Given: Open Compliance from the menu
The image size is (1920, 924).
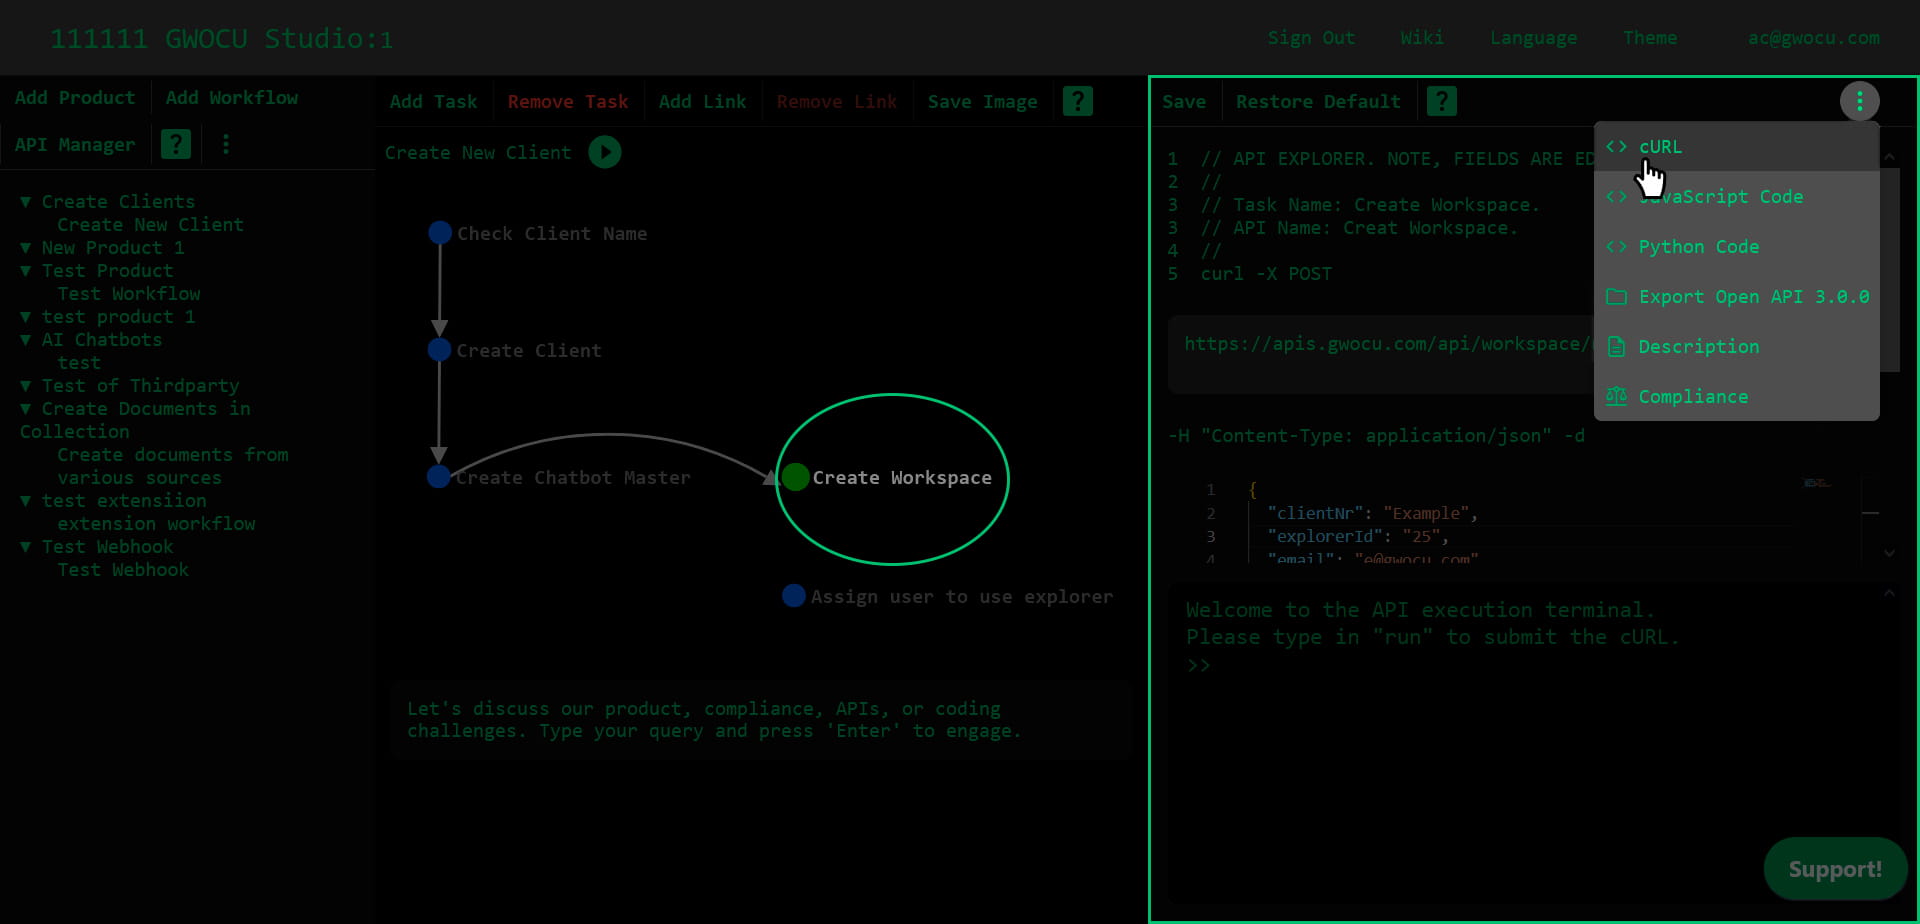Looking at the screenshot, I should (1737, 396).
